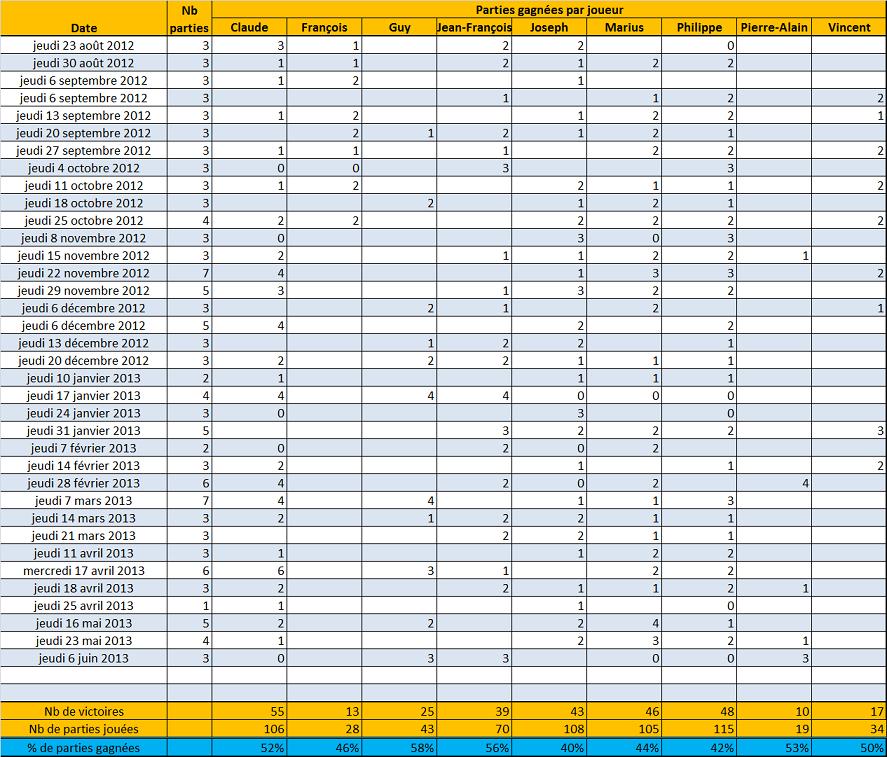Select the "Pierre-Alain" column header
The height and width of the screenshot is (757, 887).
(774, 27)
